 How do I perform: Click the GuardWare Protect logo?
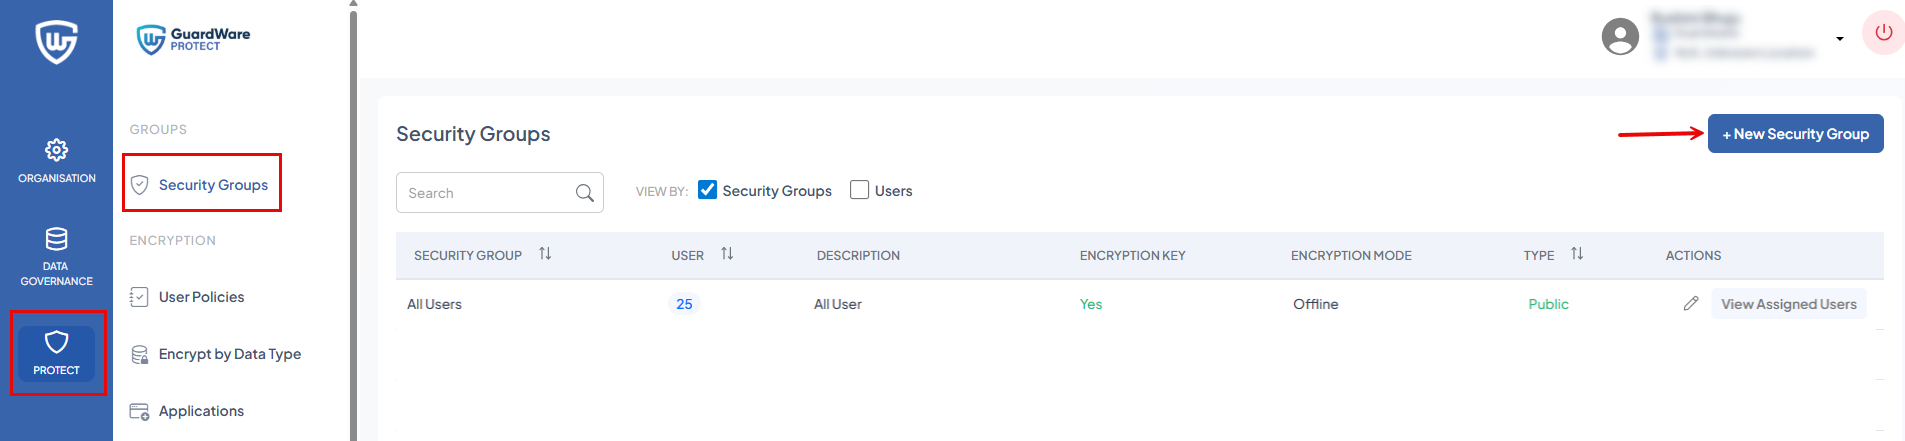tap(193, 39)
